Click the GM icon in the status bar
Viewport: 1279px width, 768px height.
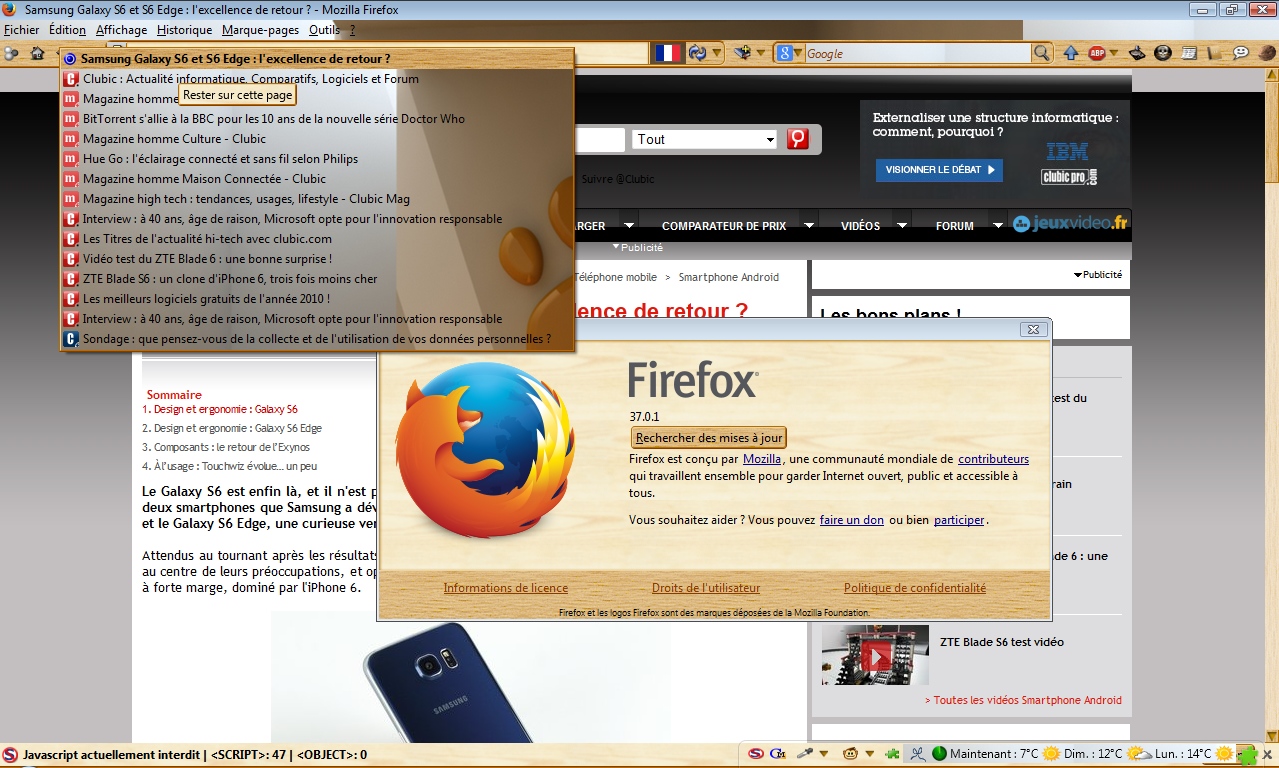(778, 754)
